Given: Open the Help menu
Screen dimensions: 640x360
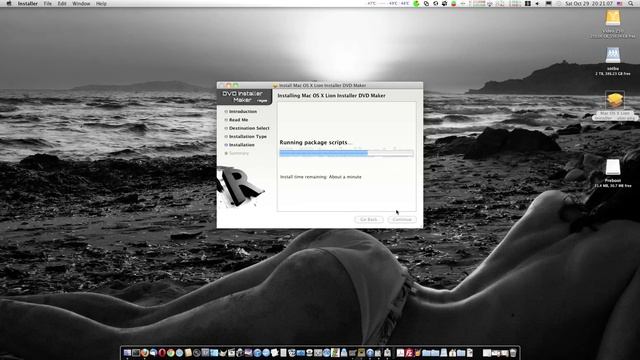Looking at the screenshot, I should 101,3.
